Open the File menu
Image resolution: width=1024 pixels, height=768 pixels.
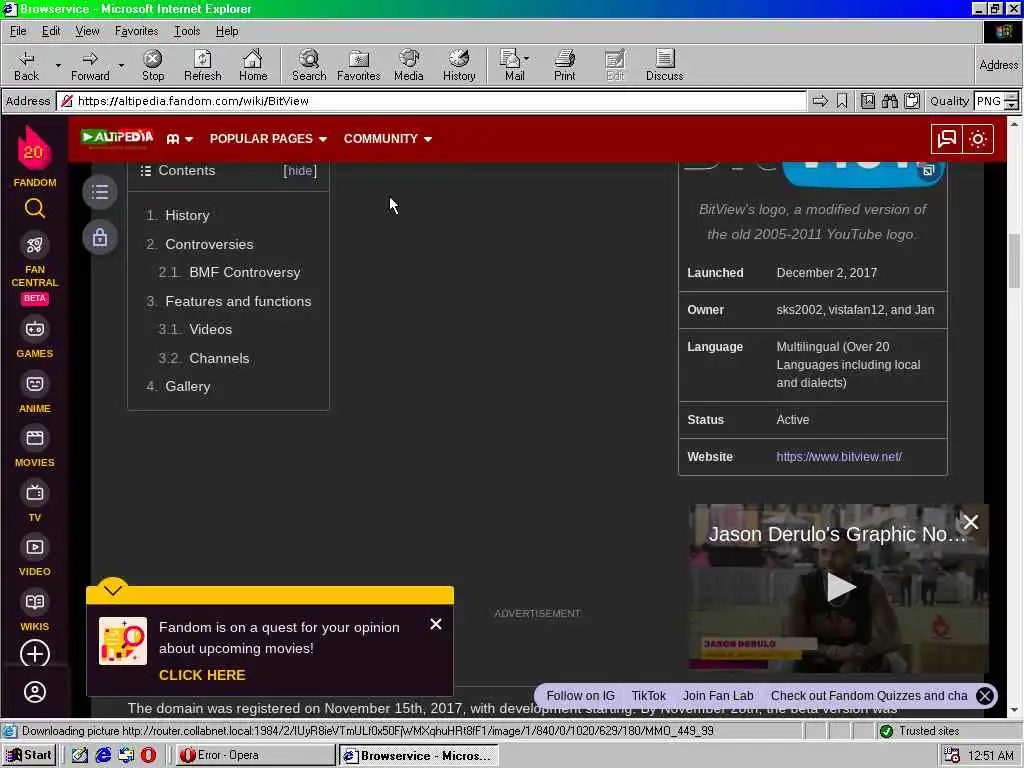18,31
